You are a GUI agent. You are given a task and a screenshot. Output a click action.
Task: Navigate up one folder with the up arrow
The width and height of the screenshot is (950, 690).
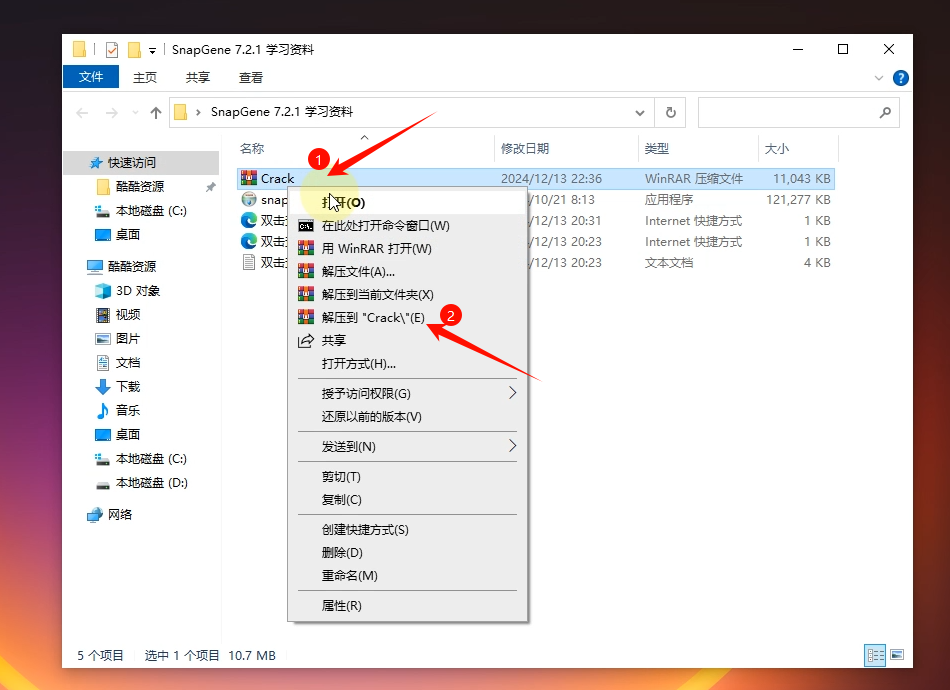pyautogui.click(x=154, y=112)
